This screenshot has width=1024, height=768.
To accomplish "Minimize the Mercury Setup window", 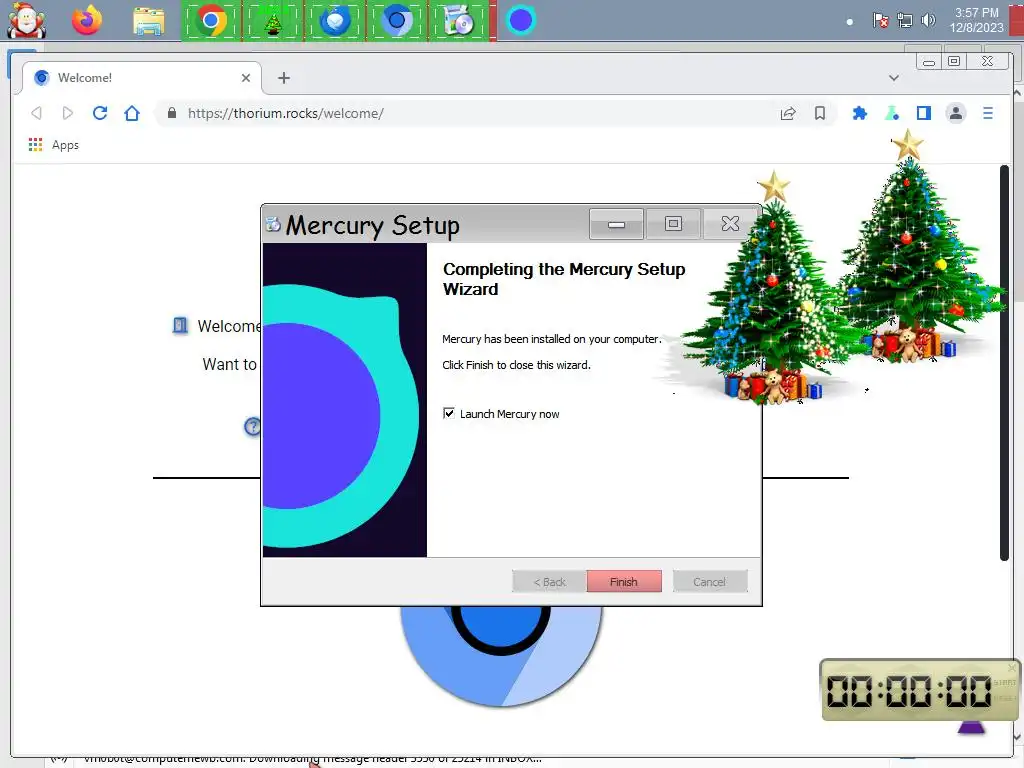I will point(616,224).
